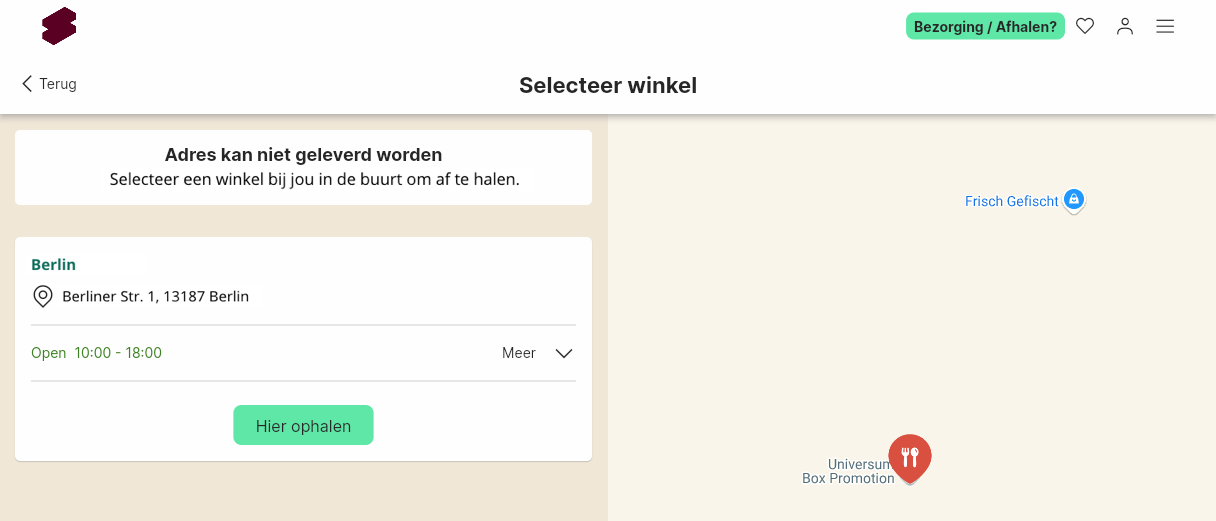
Task: Open the hamburger menu
Action: pos(1165,26)
